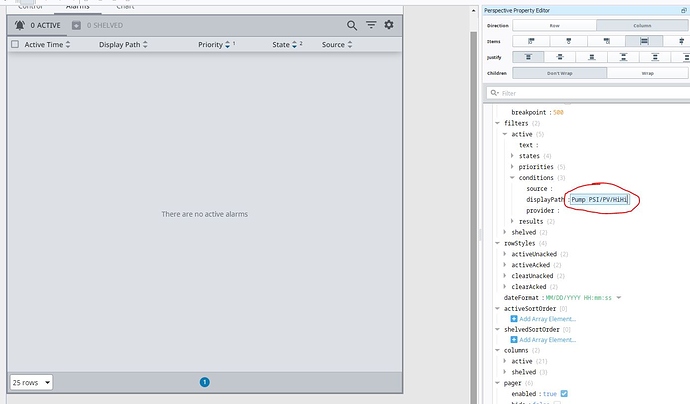Sort by the Active Time column arrows

pyautogui.click(x=68, y=44)
